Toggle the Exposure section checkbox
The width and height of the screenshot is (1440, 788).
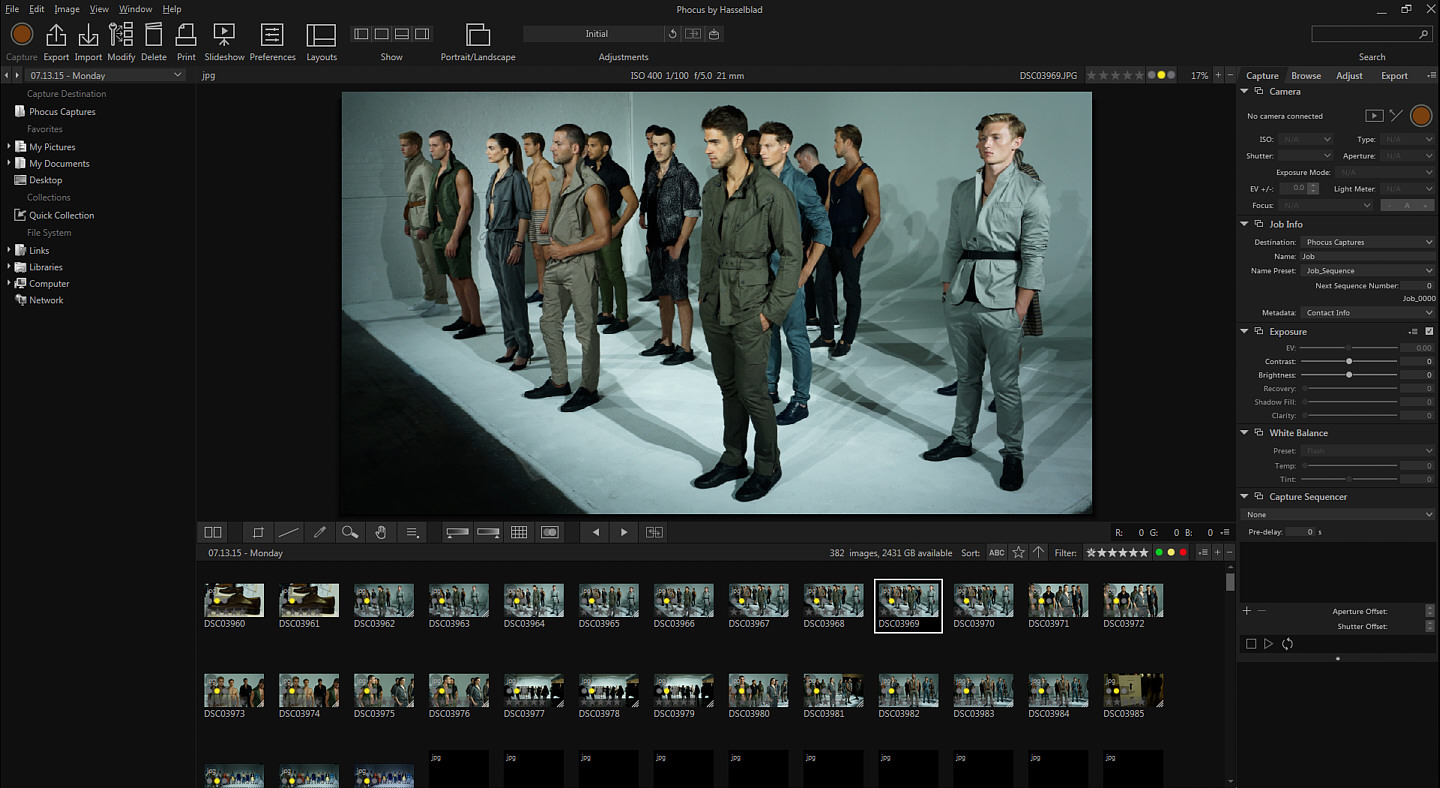tap(1429, 331)
